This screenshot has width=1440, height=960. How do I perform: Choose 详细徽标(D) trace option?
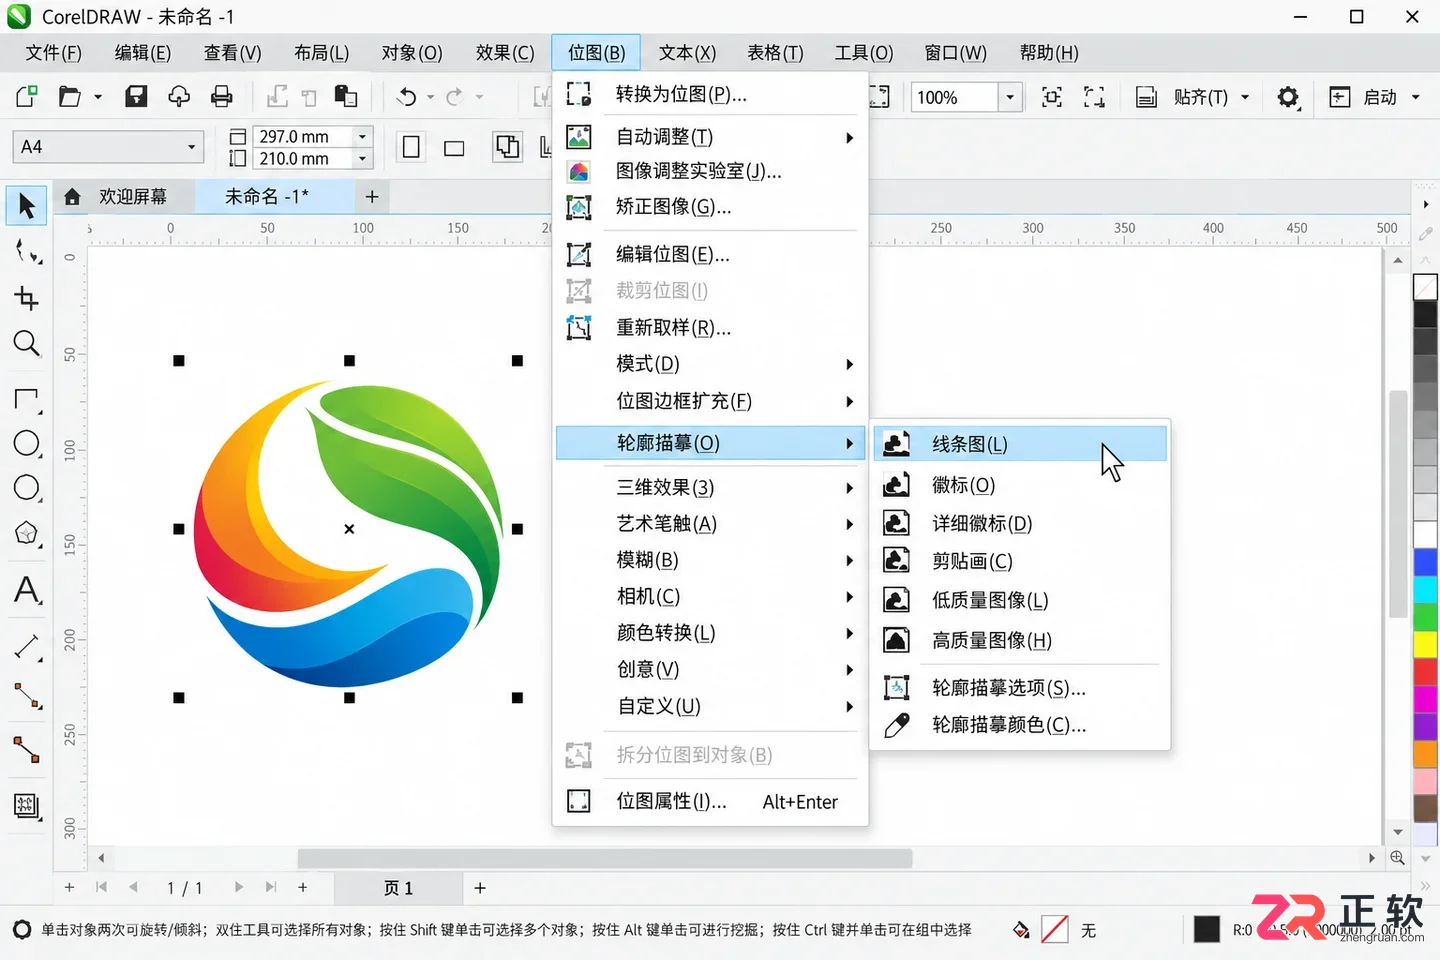coord(1020,523)
